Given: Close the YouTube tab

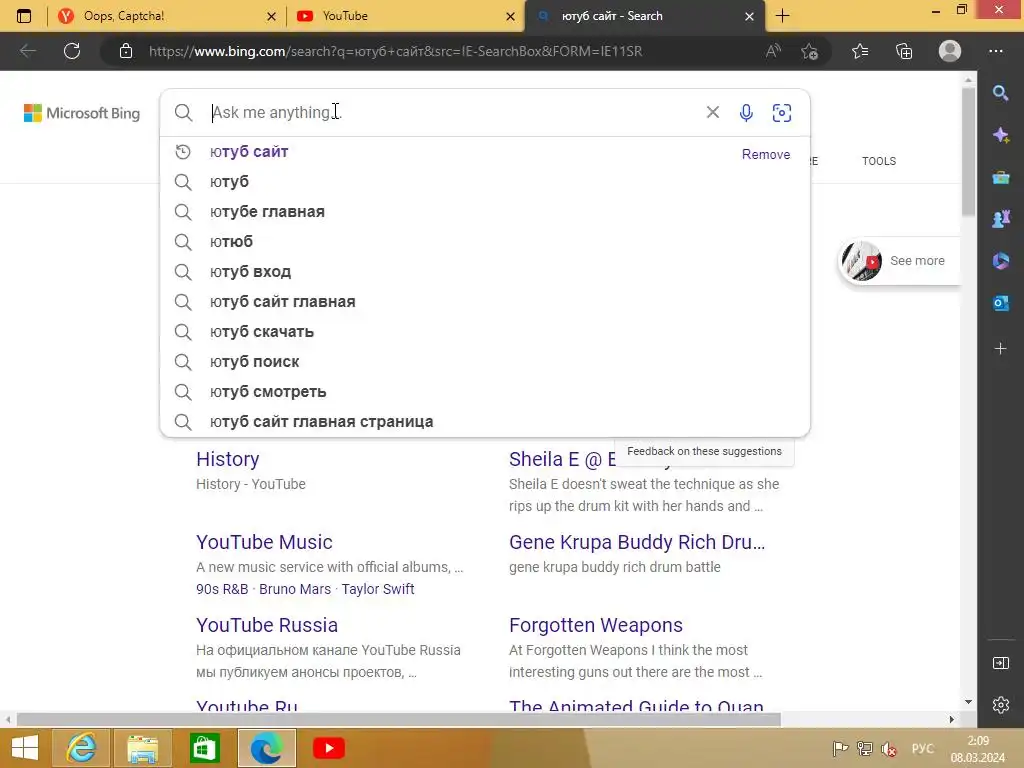Looking at the screenshot, I should click(x=511, y=16).
